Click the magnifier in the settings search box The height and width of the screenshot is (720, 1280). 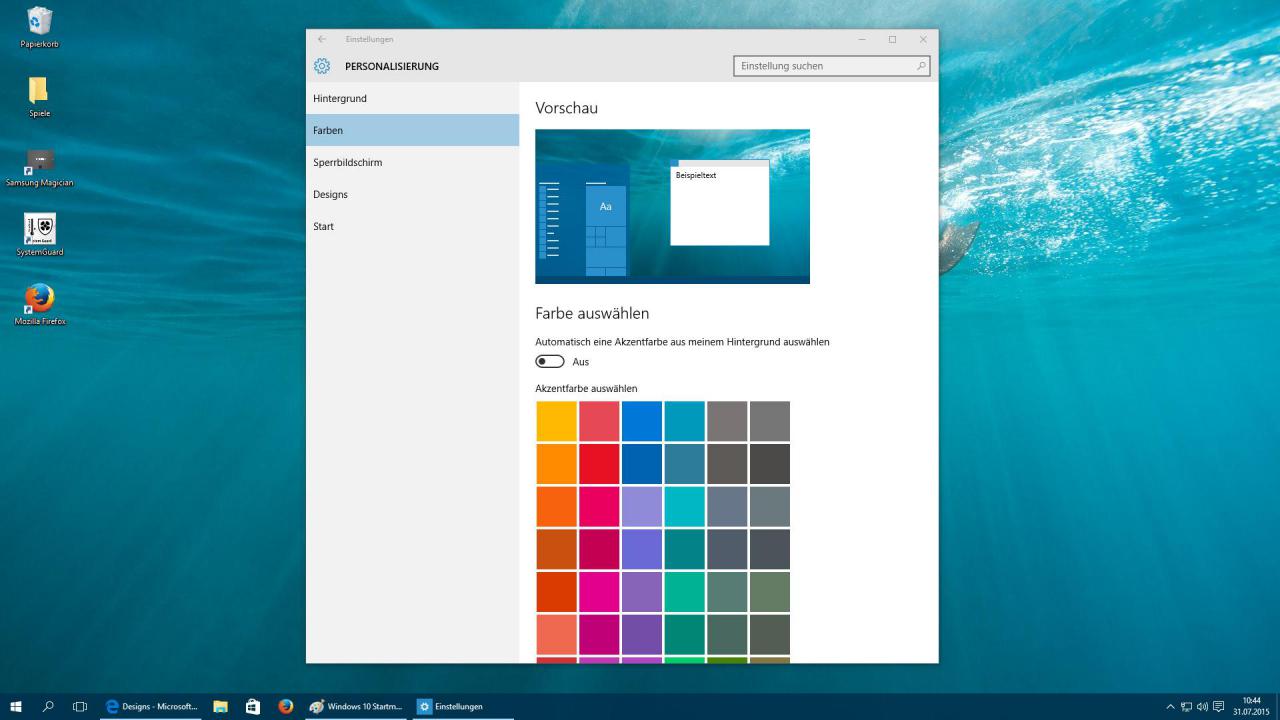[x=921, y=66]
